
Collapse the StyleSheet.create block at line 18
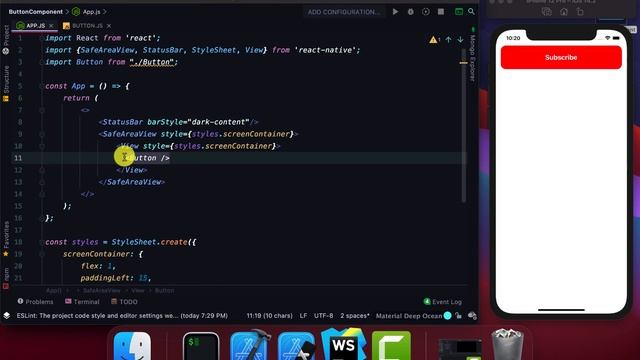click(42, 242)
